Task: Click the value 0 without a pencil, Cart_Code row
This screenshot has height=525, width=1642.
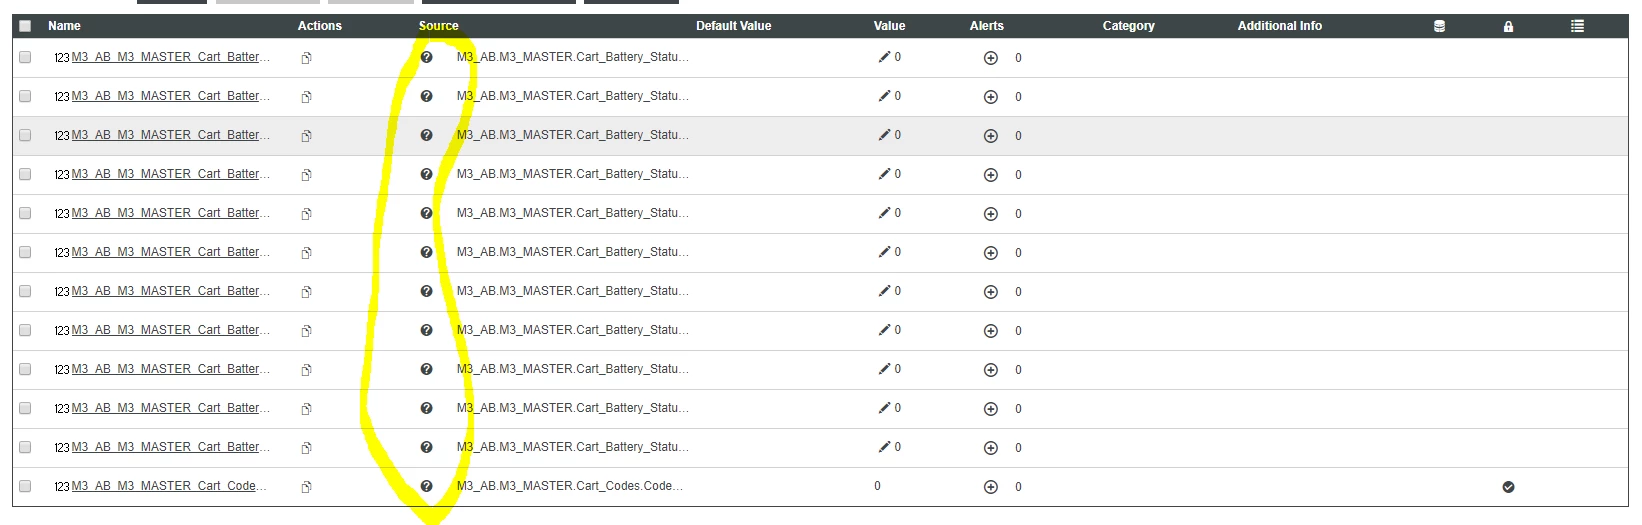Action: pos(877,486)
